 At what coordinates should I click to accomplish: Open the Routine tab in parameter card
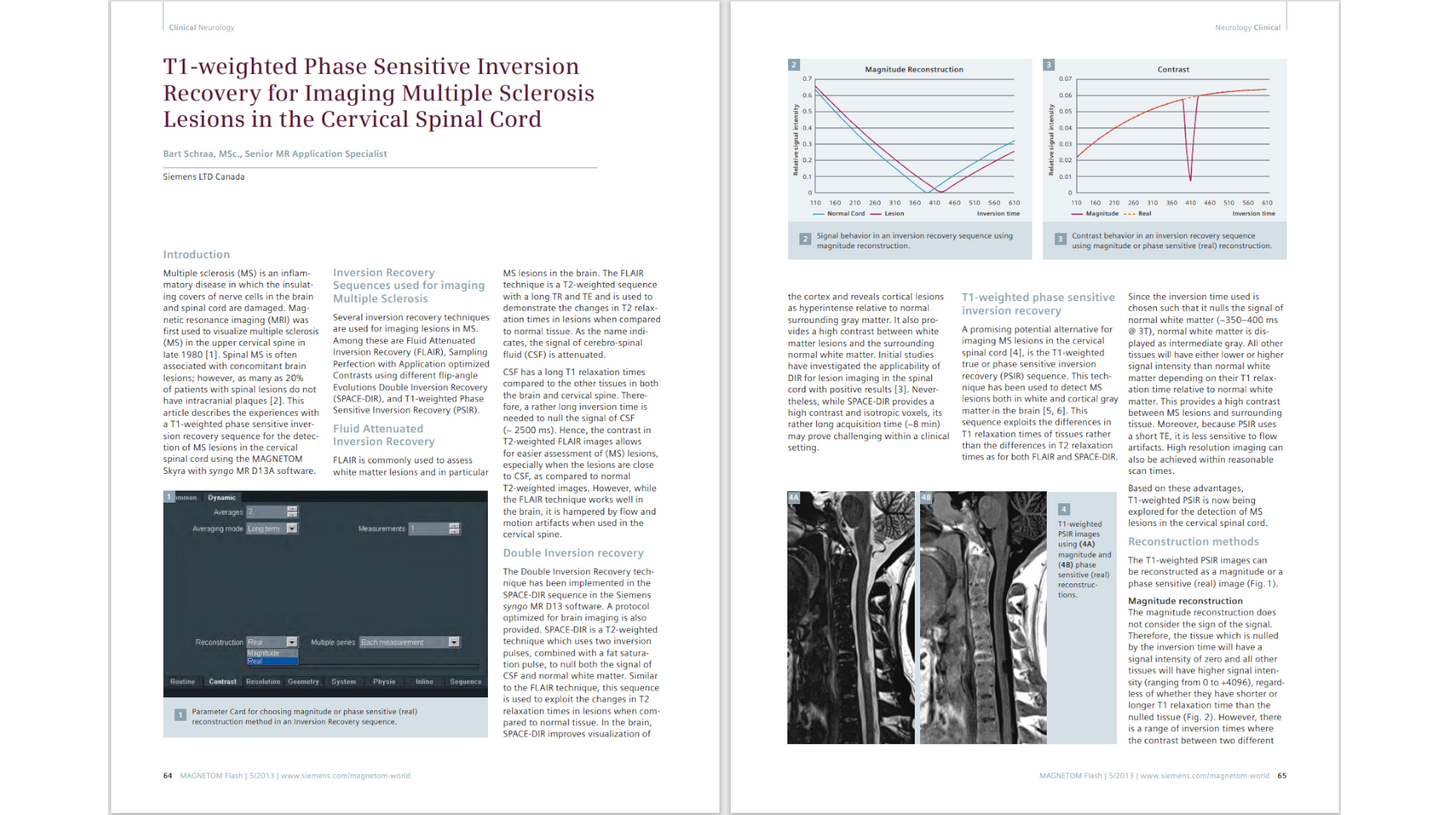click(182, 681)
